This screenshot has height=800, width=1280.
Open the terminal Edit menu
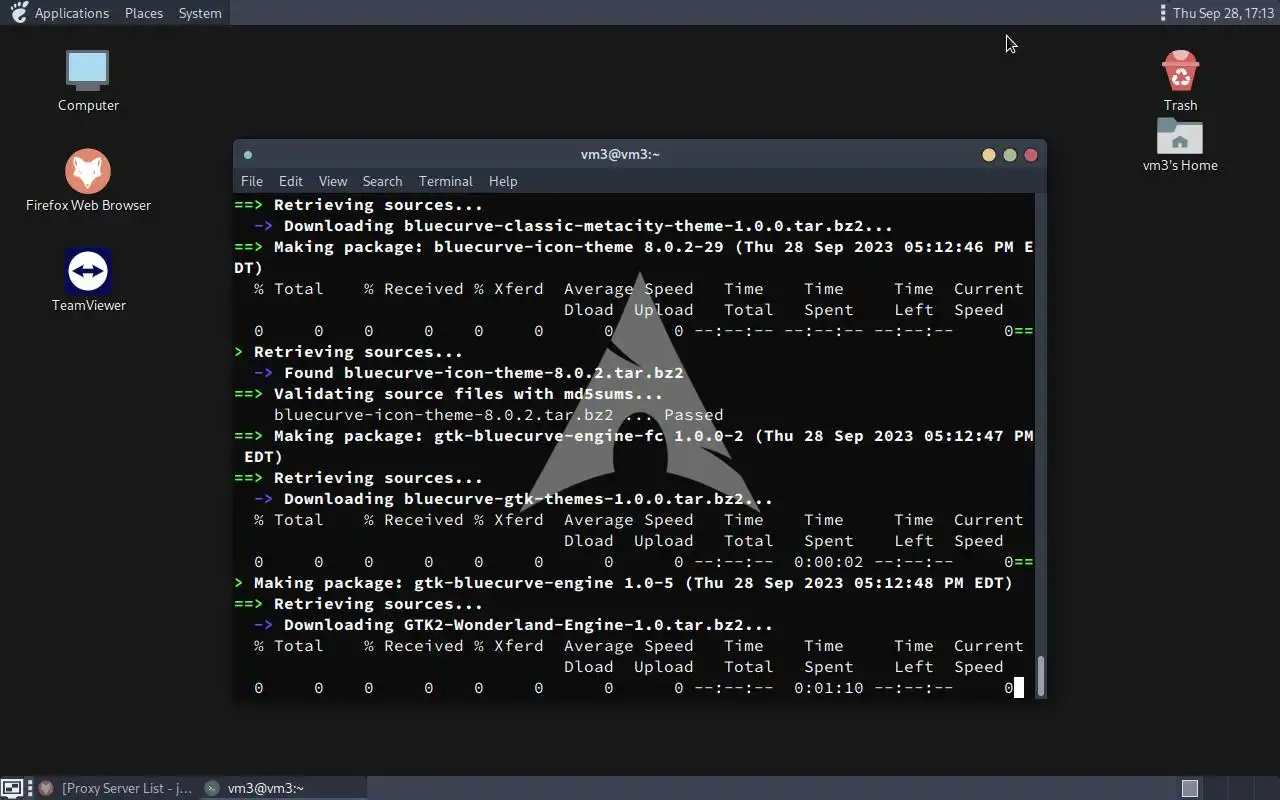291,181
